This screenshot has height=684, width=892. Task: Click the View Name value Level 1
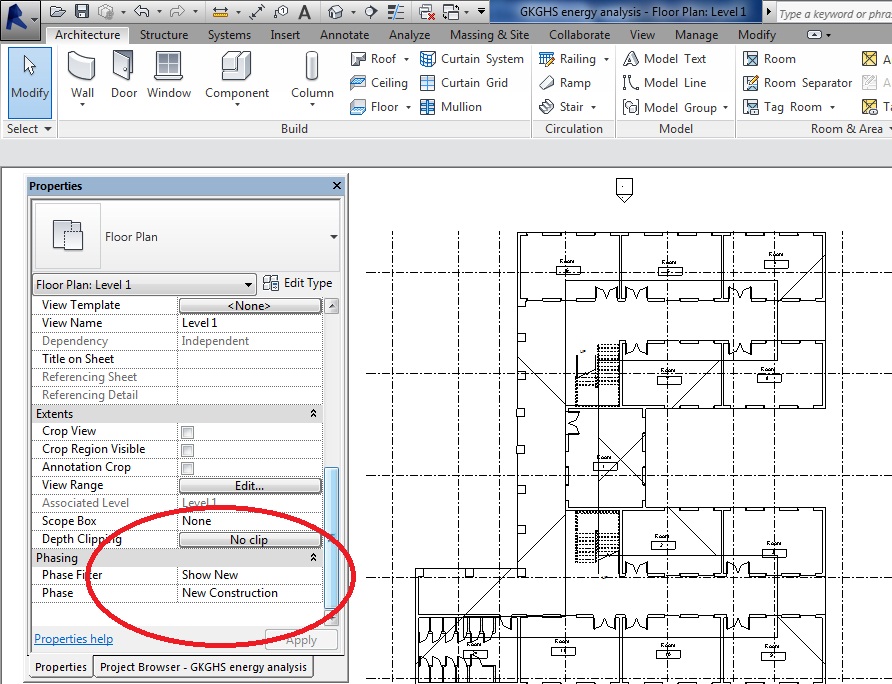click(250, 323)
